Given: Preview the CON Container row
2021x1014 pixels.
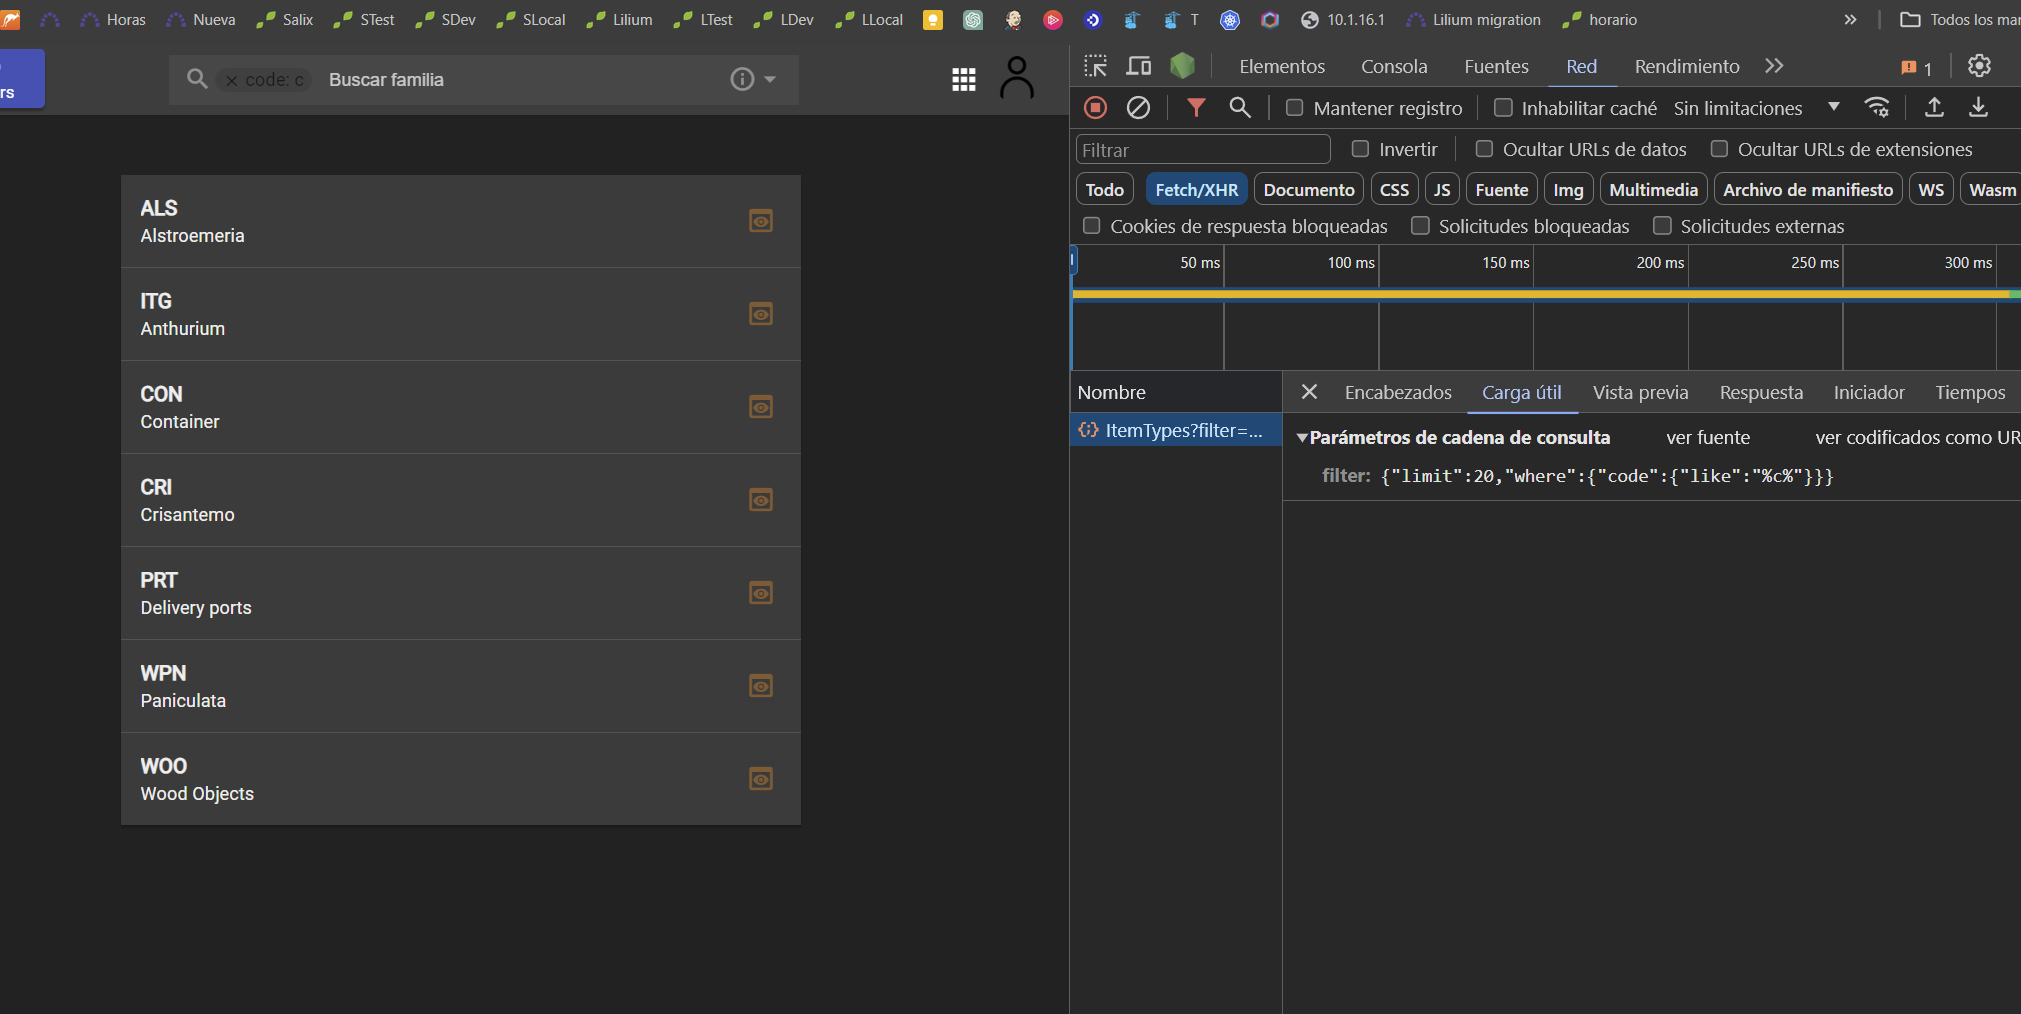Looking at the screenshot, I should (x=761, y=407).
